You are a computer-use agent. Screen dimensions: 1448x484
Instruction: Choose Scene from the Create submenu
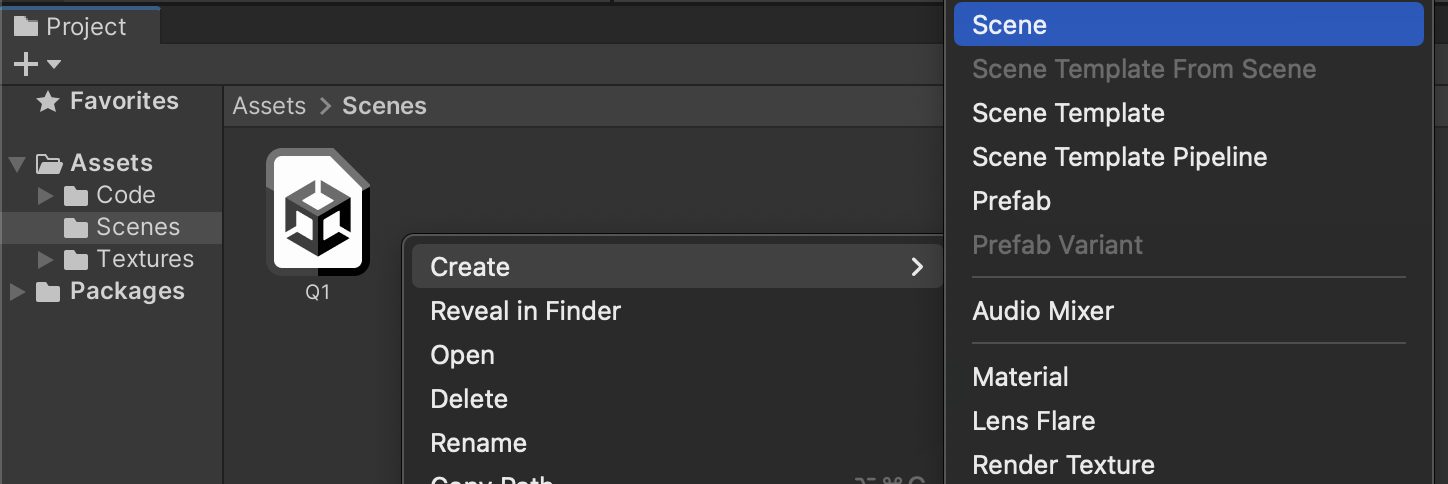(x=1010, y=25)
